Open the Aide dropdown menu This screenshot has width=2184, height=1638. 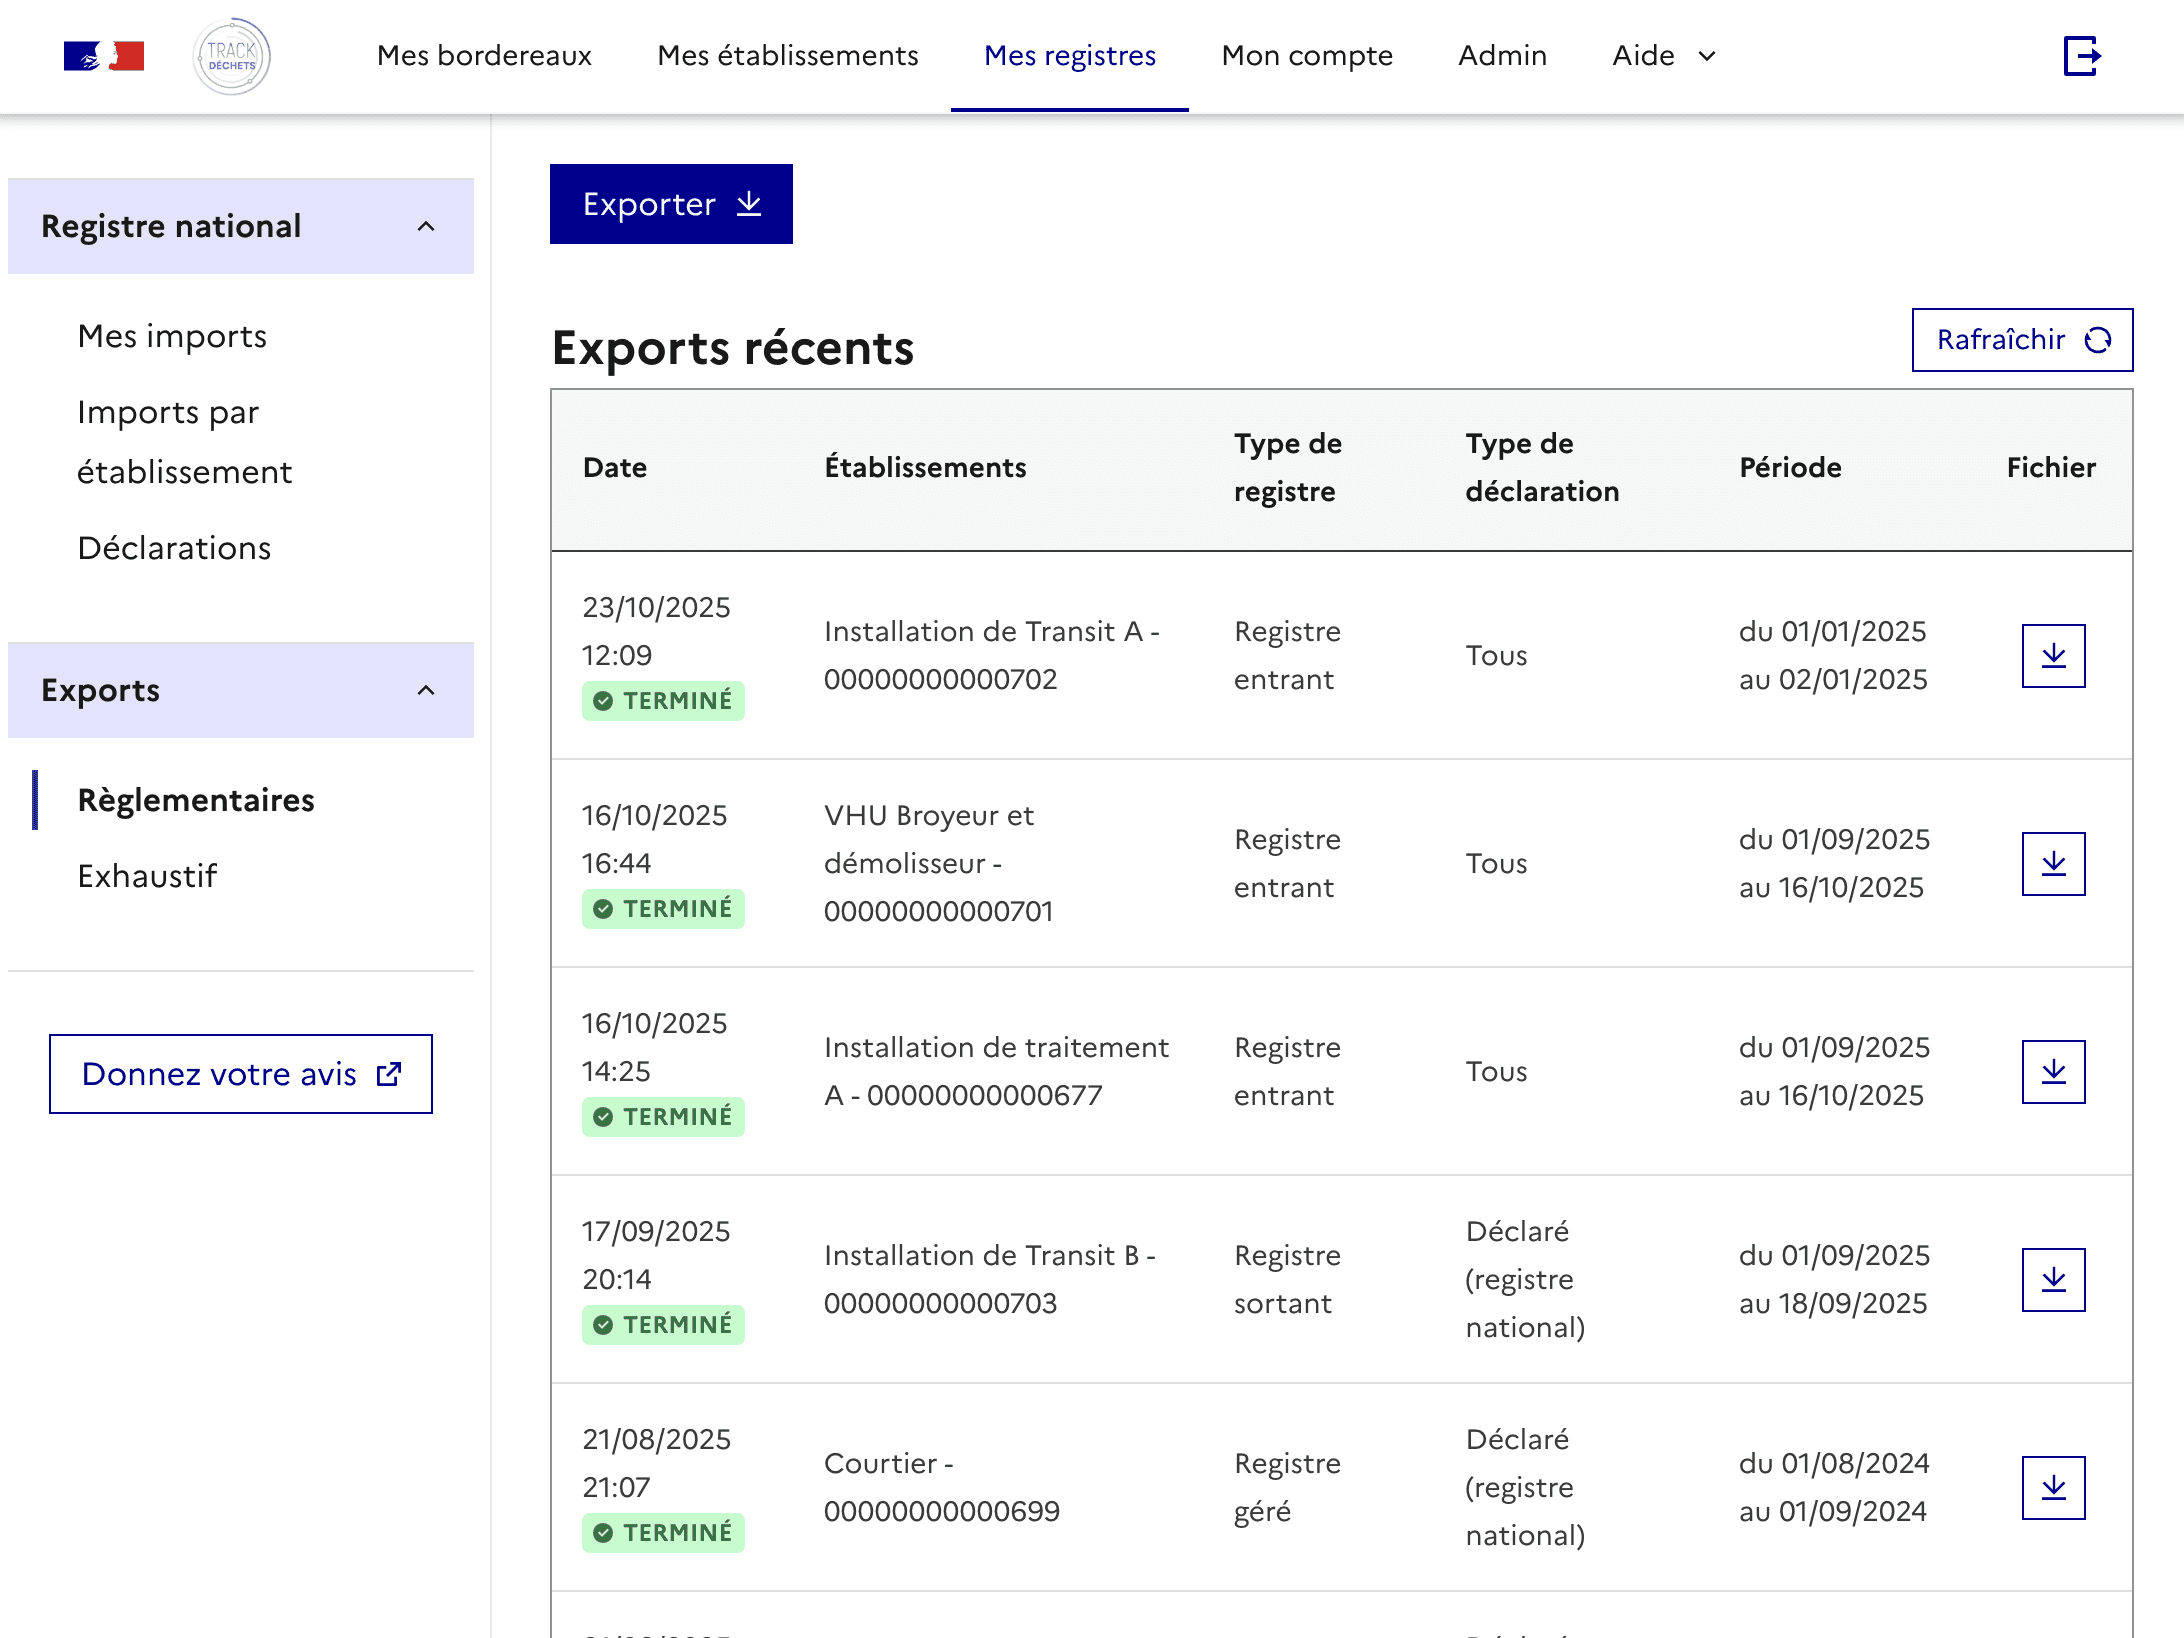[1662, 56]
